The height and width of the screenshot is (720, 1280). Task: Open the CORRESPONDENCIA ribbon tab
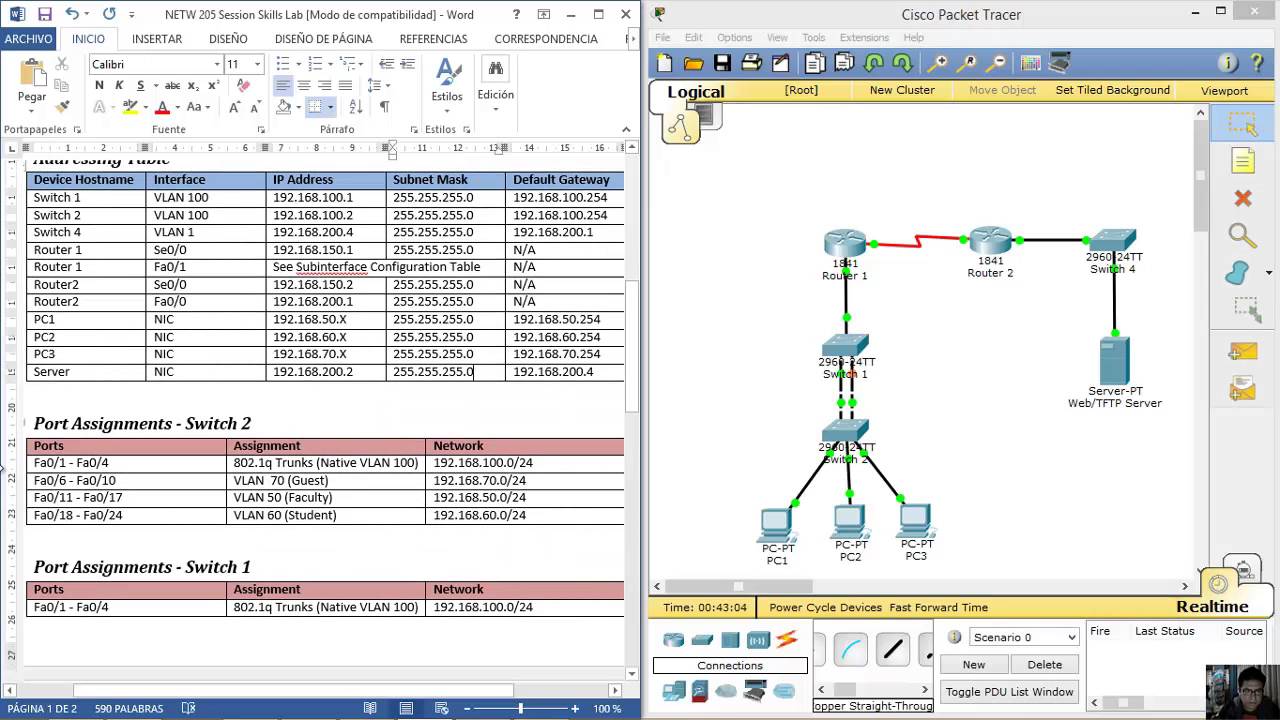(x=546, y=39)
